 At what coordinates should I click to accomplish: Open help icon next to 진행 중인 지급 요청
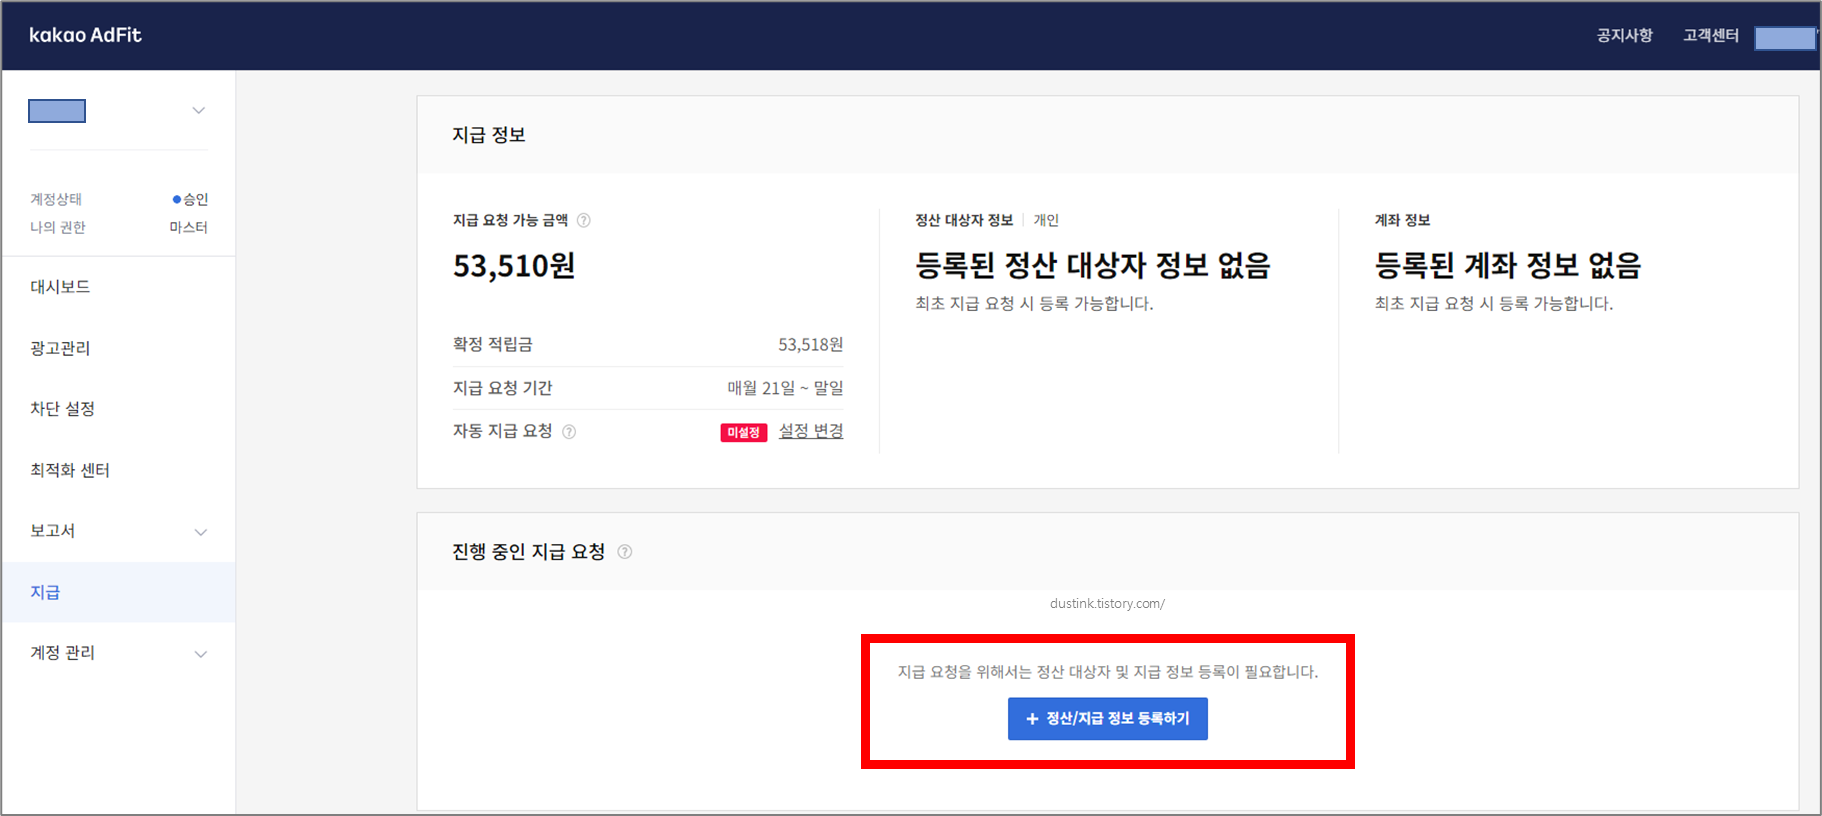pos(625,552)
